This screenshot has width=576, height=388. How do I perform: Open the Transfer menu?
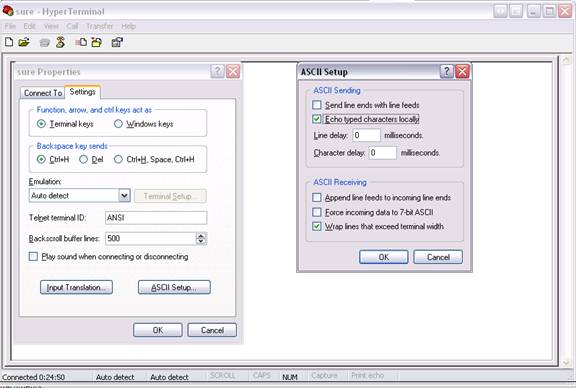[x=100, y=26]
